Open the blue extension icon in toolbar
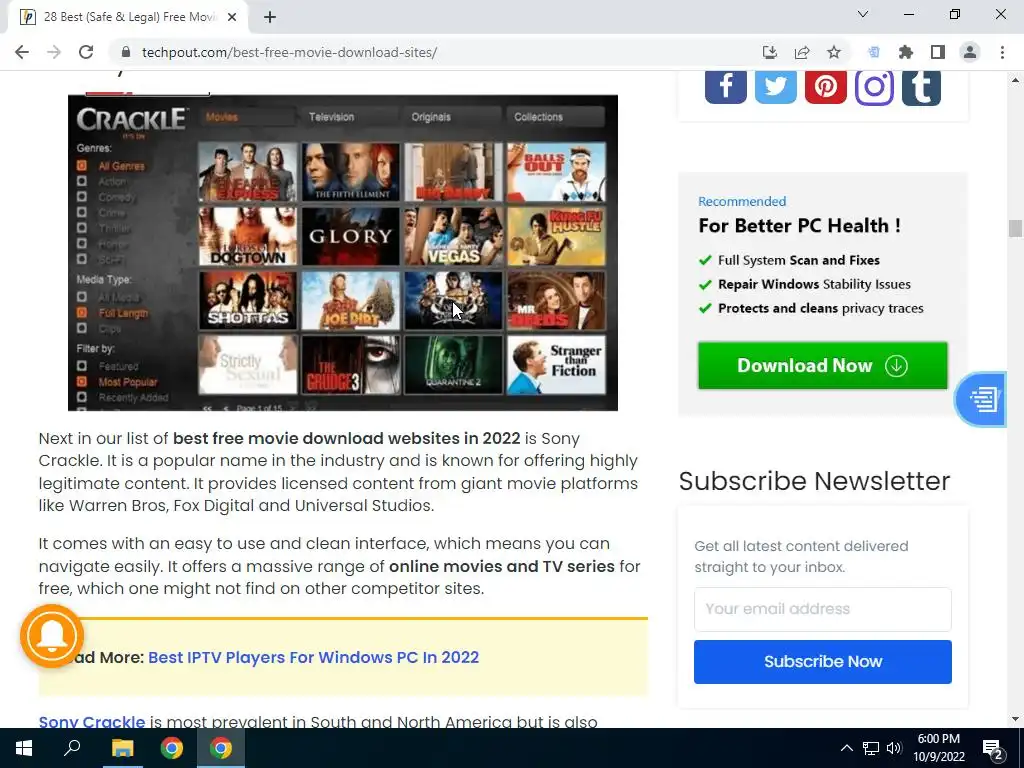This screenshot has height=768, width=1024. point(874,52)
